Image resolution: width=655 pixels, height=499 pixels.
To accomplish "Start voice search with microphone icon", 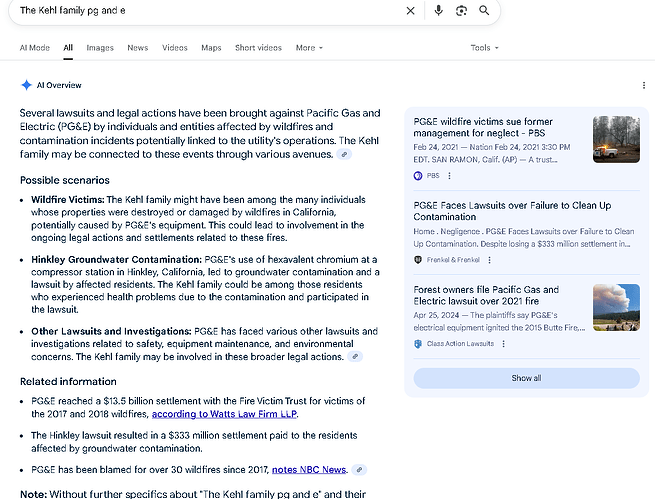I will pyautogui.click(x=438, y=10).
